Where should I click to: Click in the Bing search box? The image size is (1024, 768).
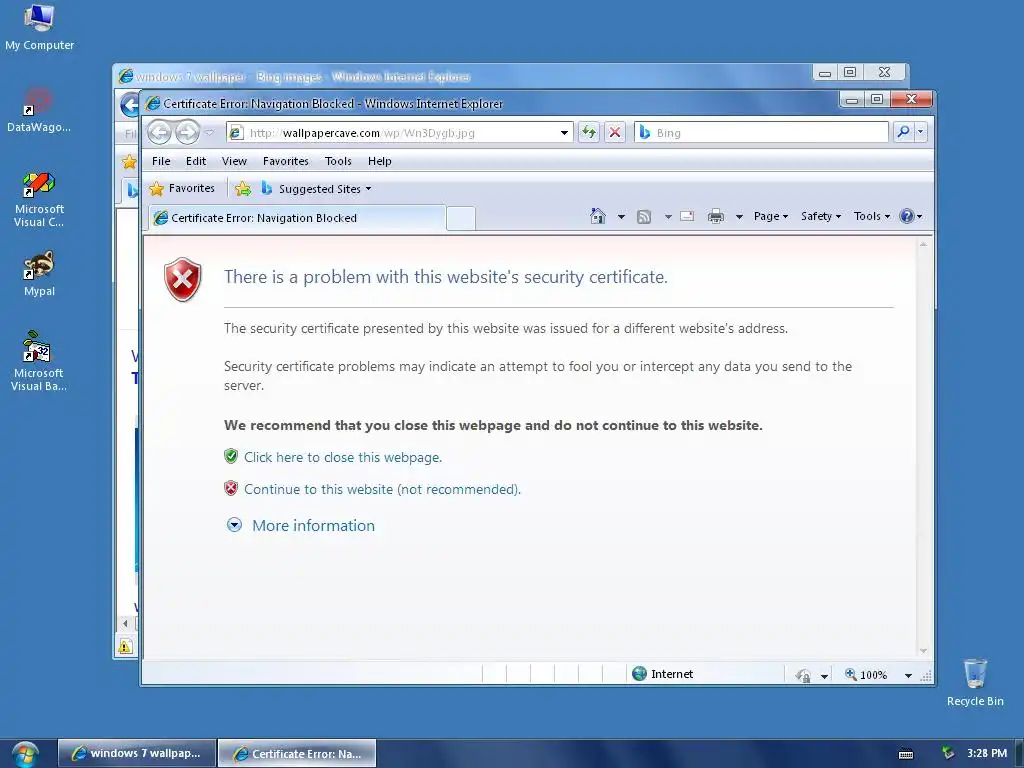click(761, 133)
